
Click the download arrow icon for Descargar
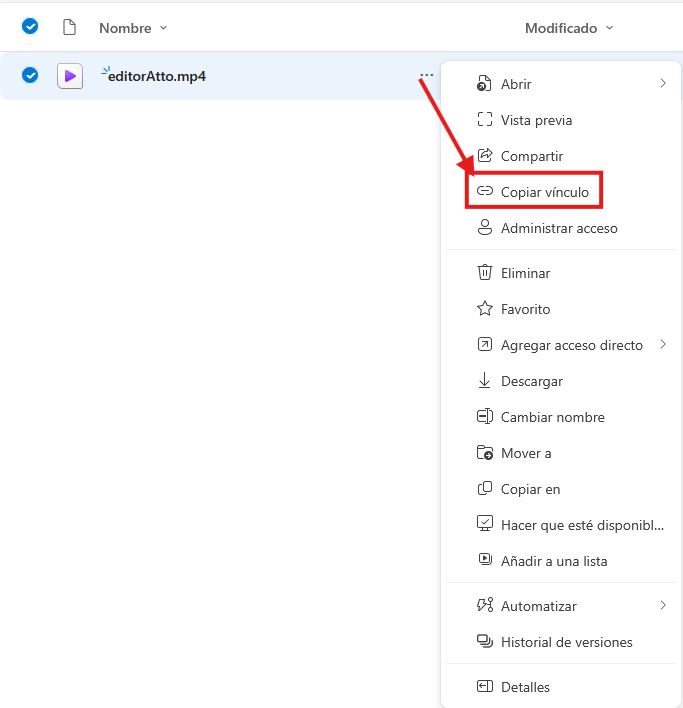(485, 381)
